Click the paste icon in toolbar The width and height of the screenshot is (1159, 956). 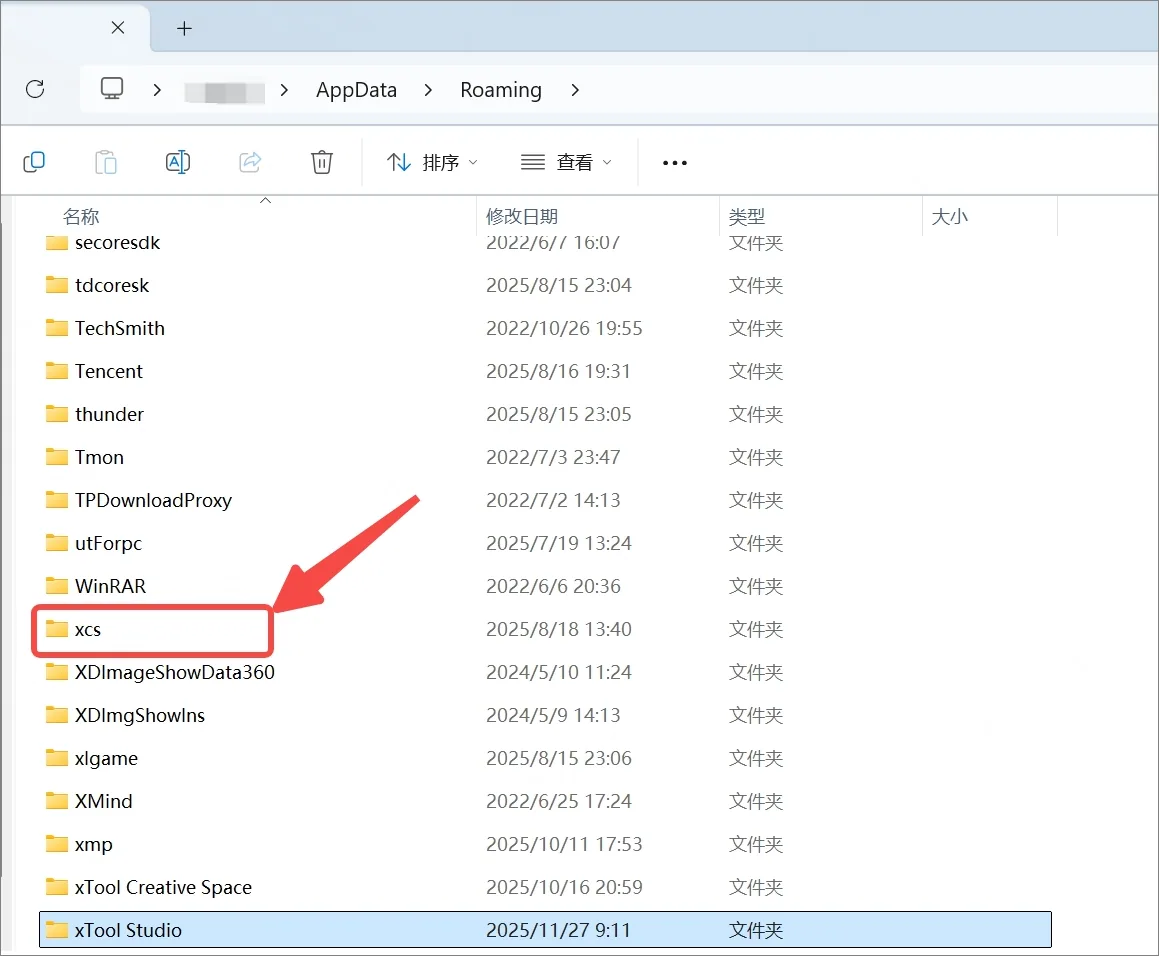click(106, 162)
